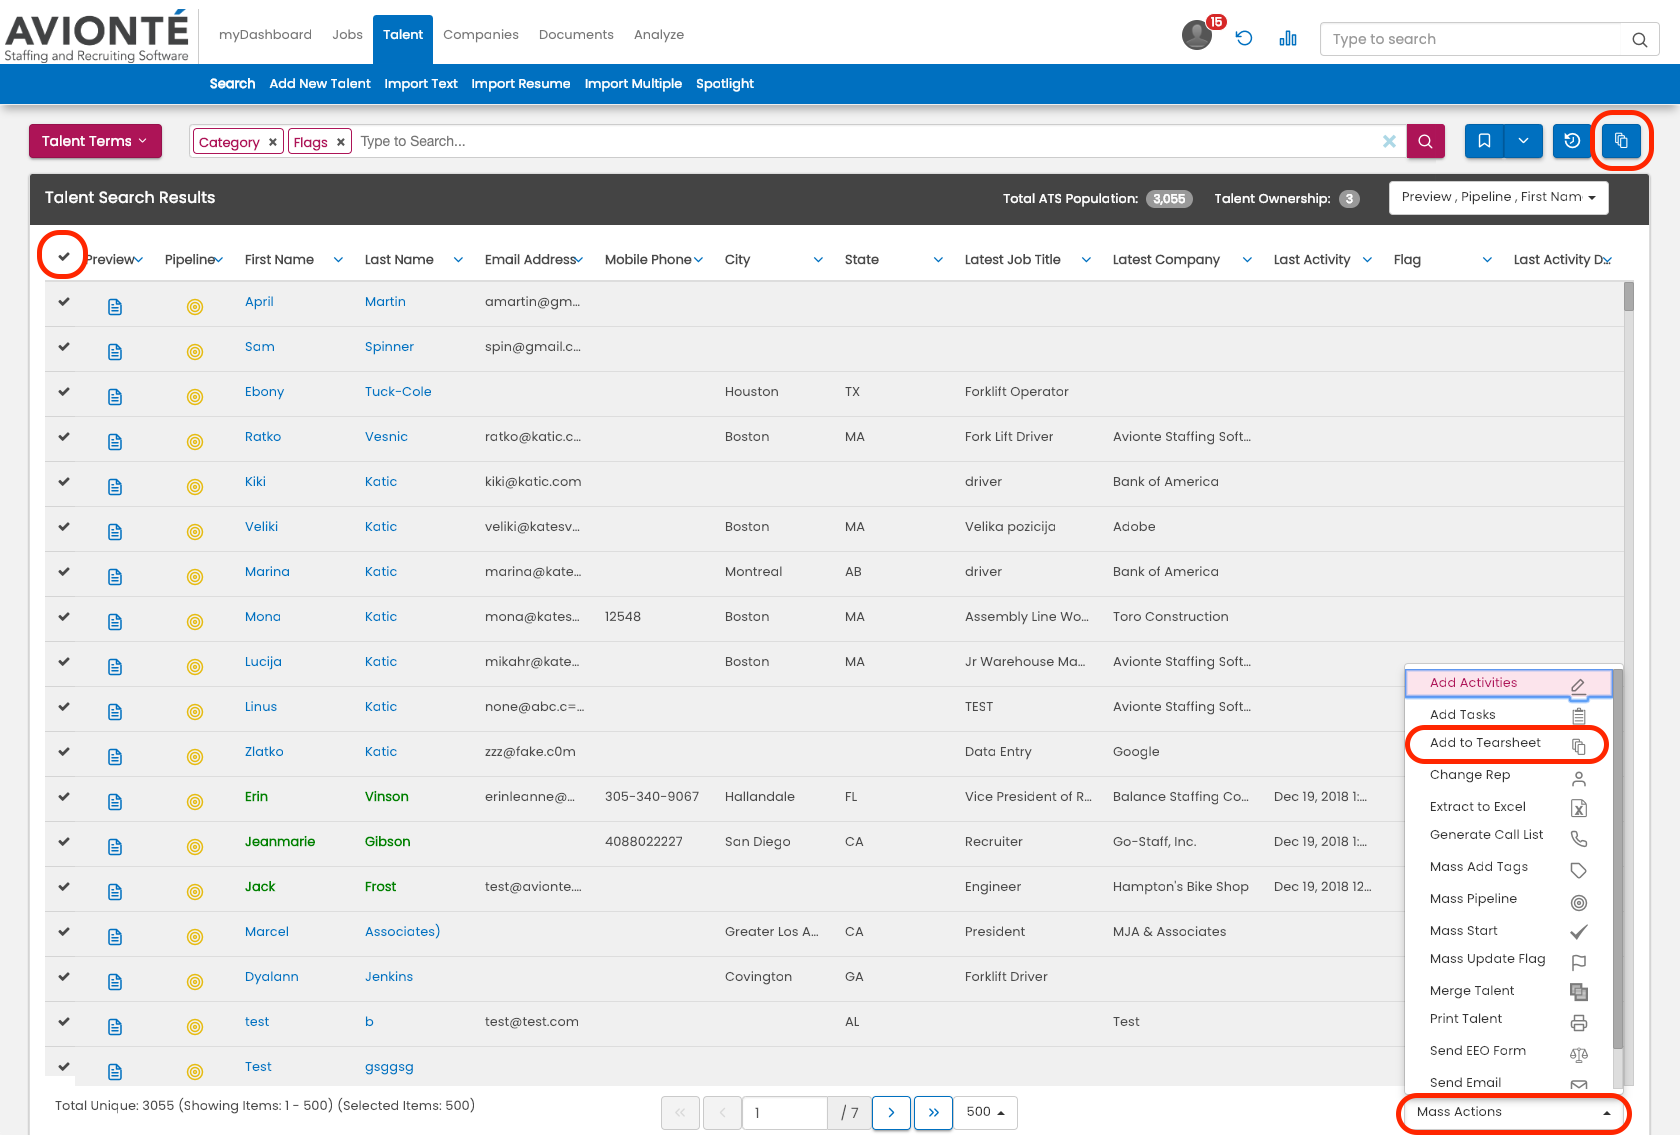1680x1135 pixels.
Task: Click the Add to Tearsheet toolbar icon
Action: point(1621,141)
